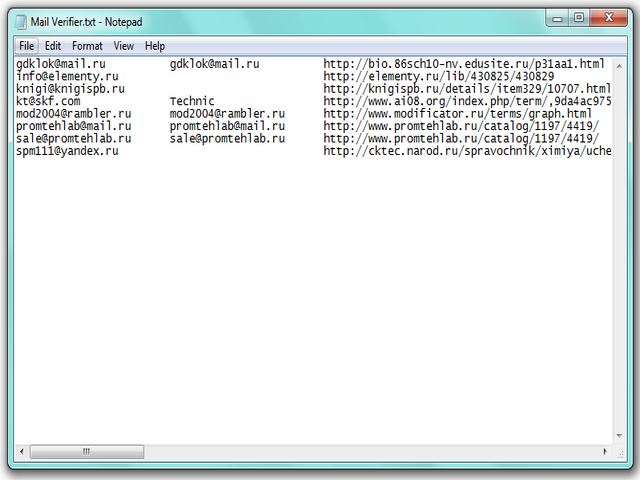Screen dimensions: 640x480
Task: Click the vertical scrollbar up arrow
Action: (x=621, y=63)
